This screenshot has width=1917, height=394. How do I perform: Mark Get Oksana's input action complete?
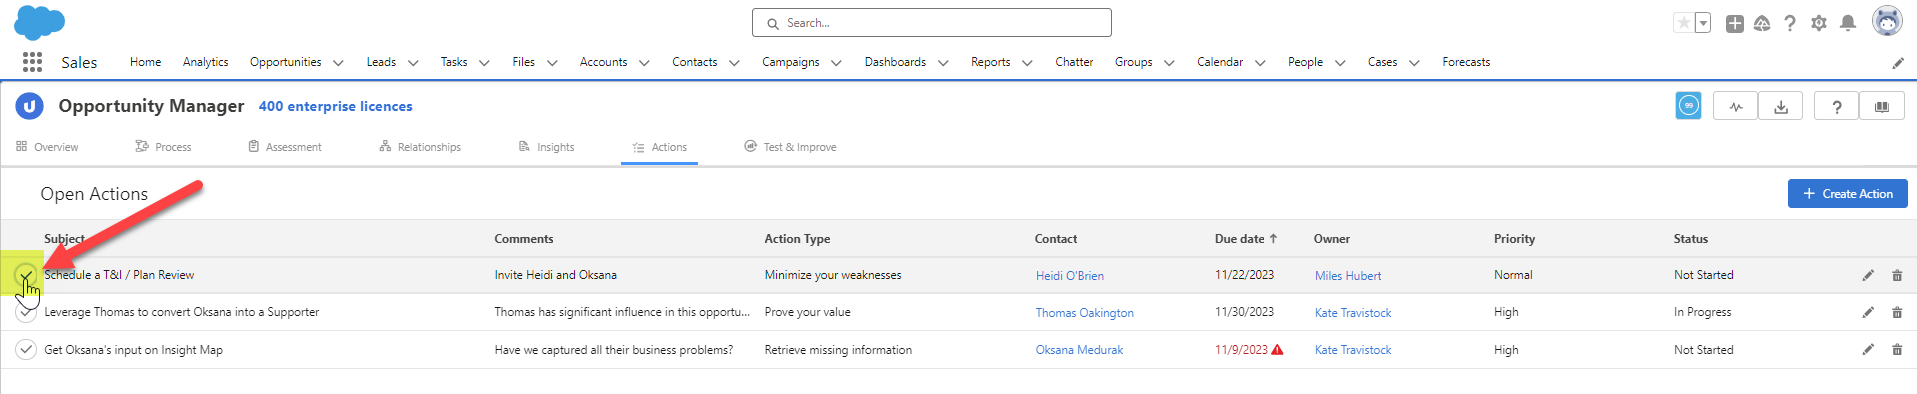click(x=25, y=349)
